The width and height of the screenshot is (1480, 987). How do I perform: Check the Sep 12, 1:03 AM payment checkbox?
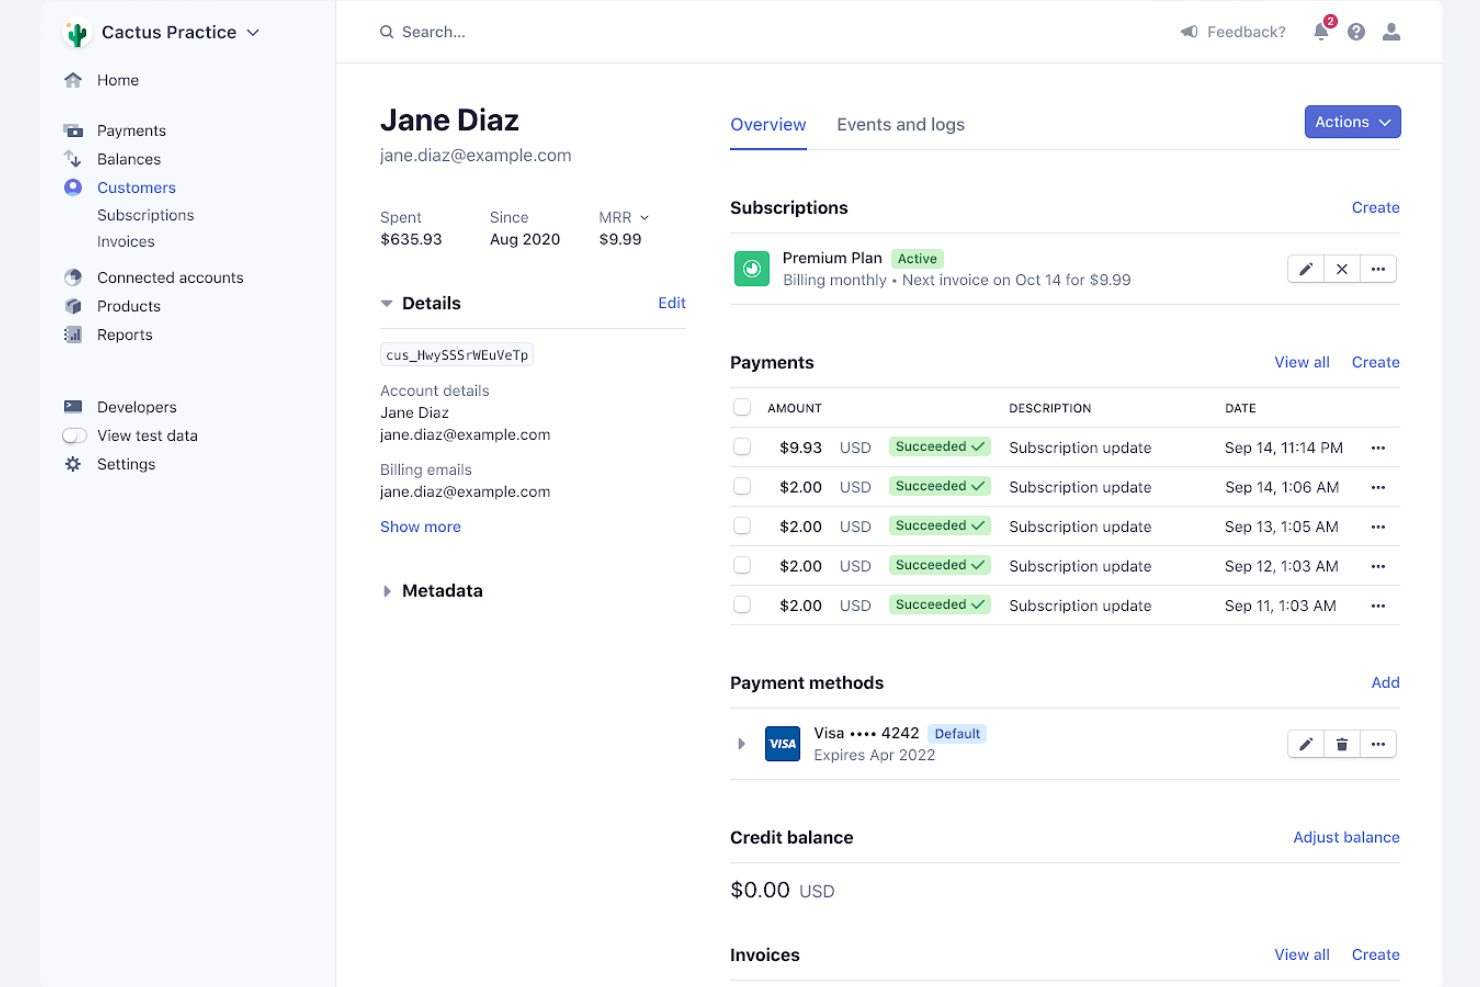coord(742,565)
